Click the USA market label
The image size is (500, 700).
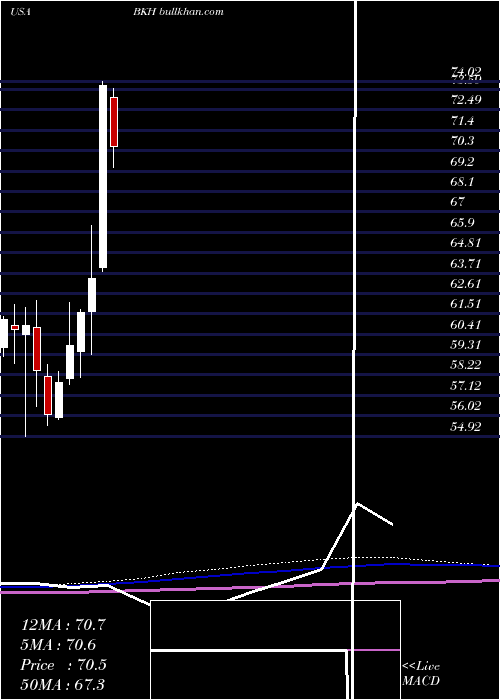coord(20,12)
